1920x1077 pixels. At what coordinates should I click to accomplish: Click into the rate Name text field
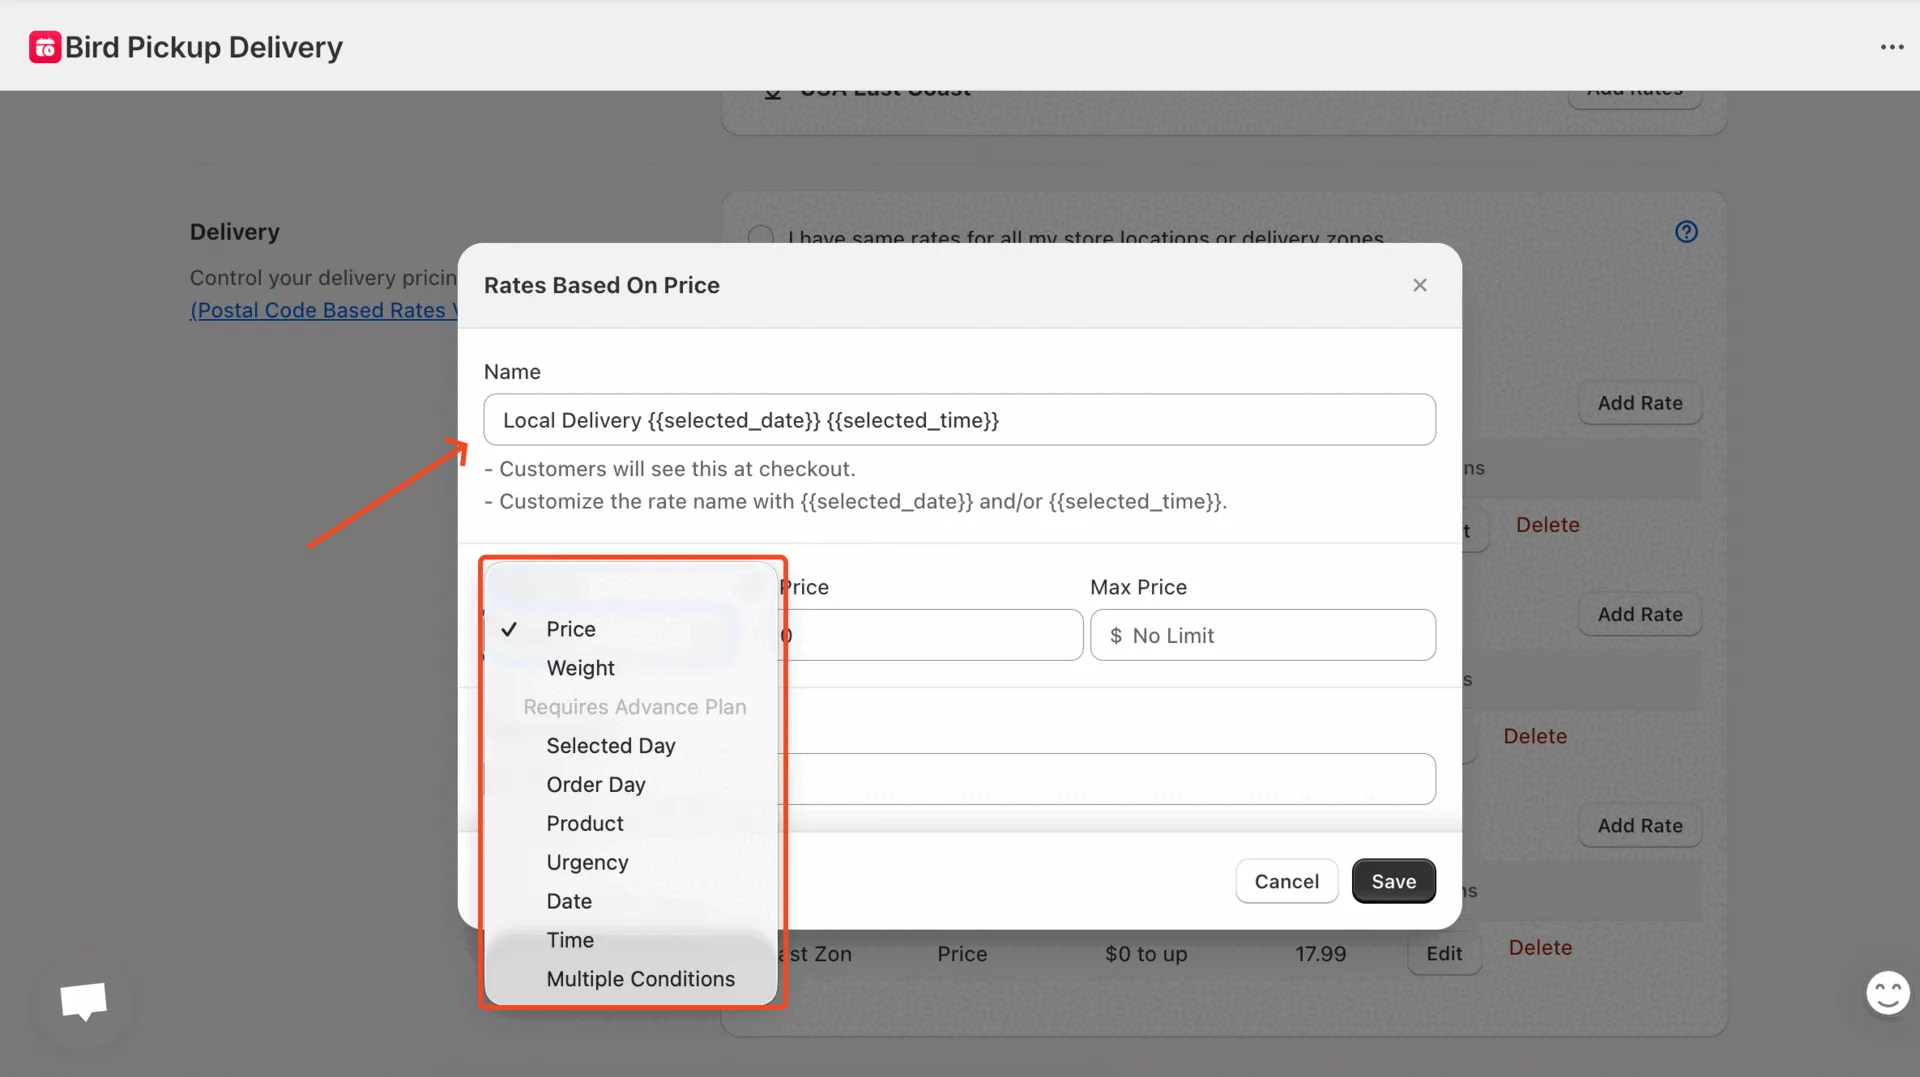(x=958, y=420)
